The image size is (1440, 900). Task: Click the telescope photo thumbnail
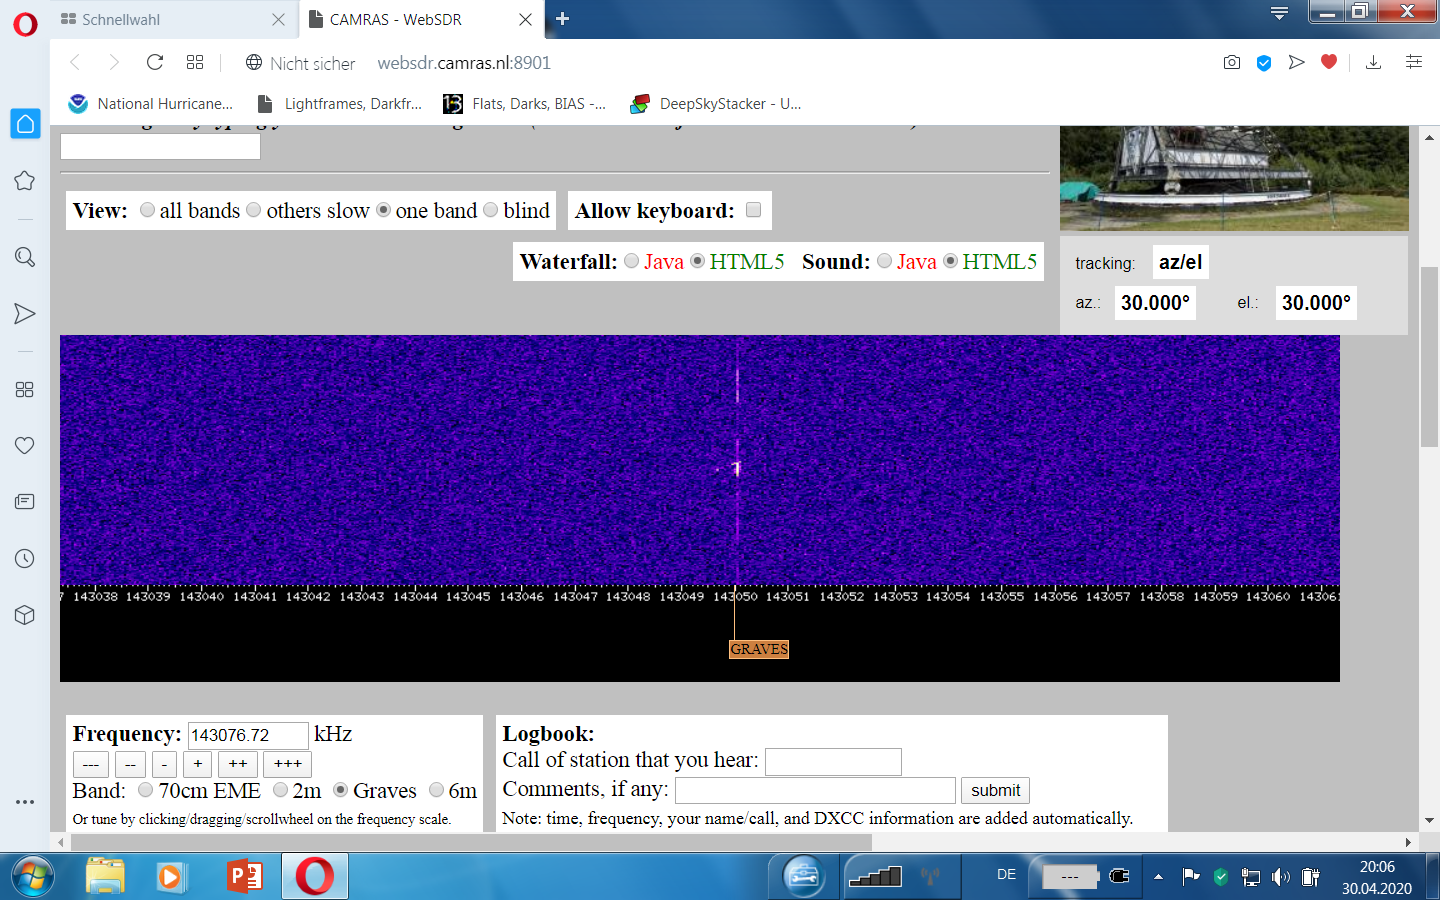(x=1234, y=178)
